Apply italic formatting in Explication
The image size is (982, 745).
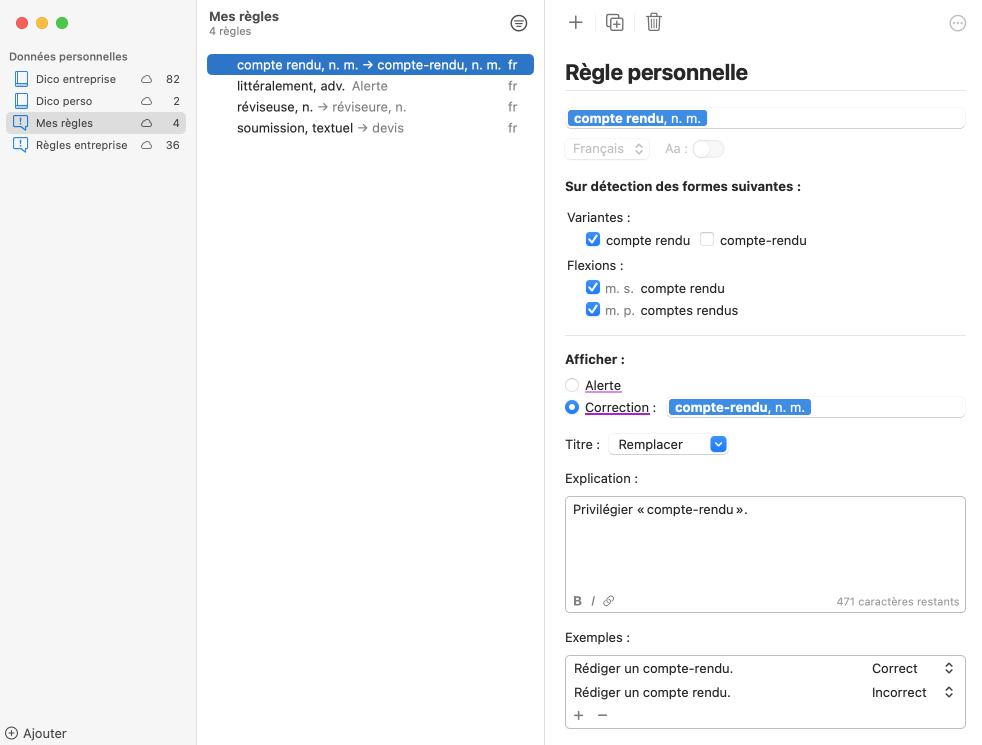(x=593, y=601)
